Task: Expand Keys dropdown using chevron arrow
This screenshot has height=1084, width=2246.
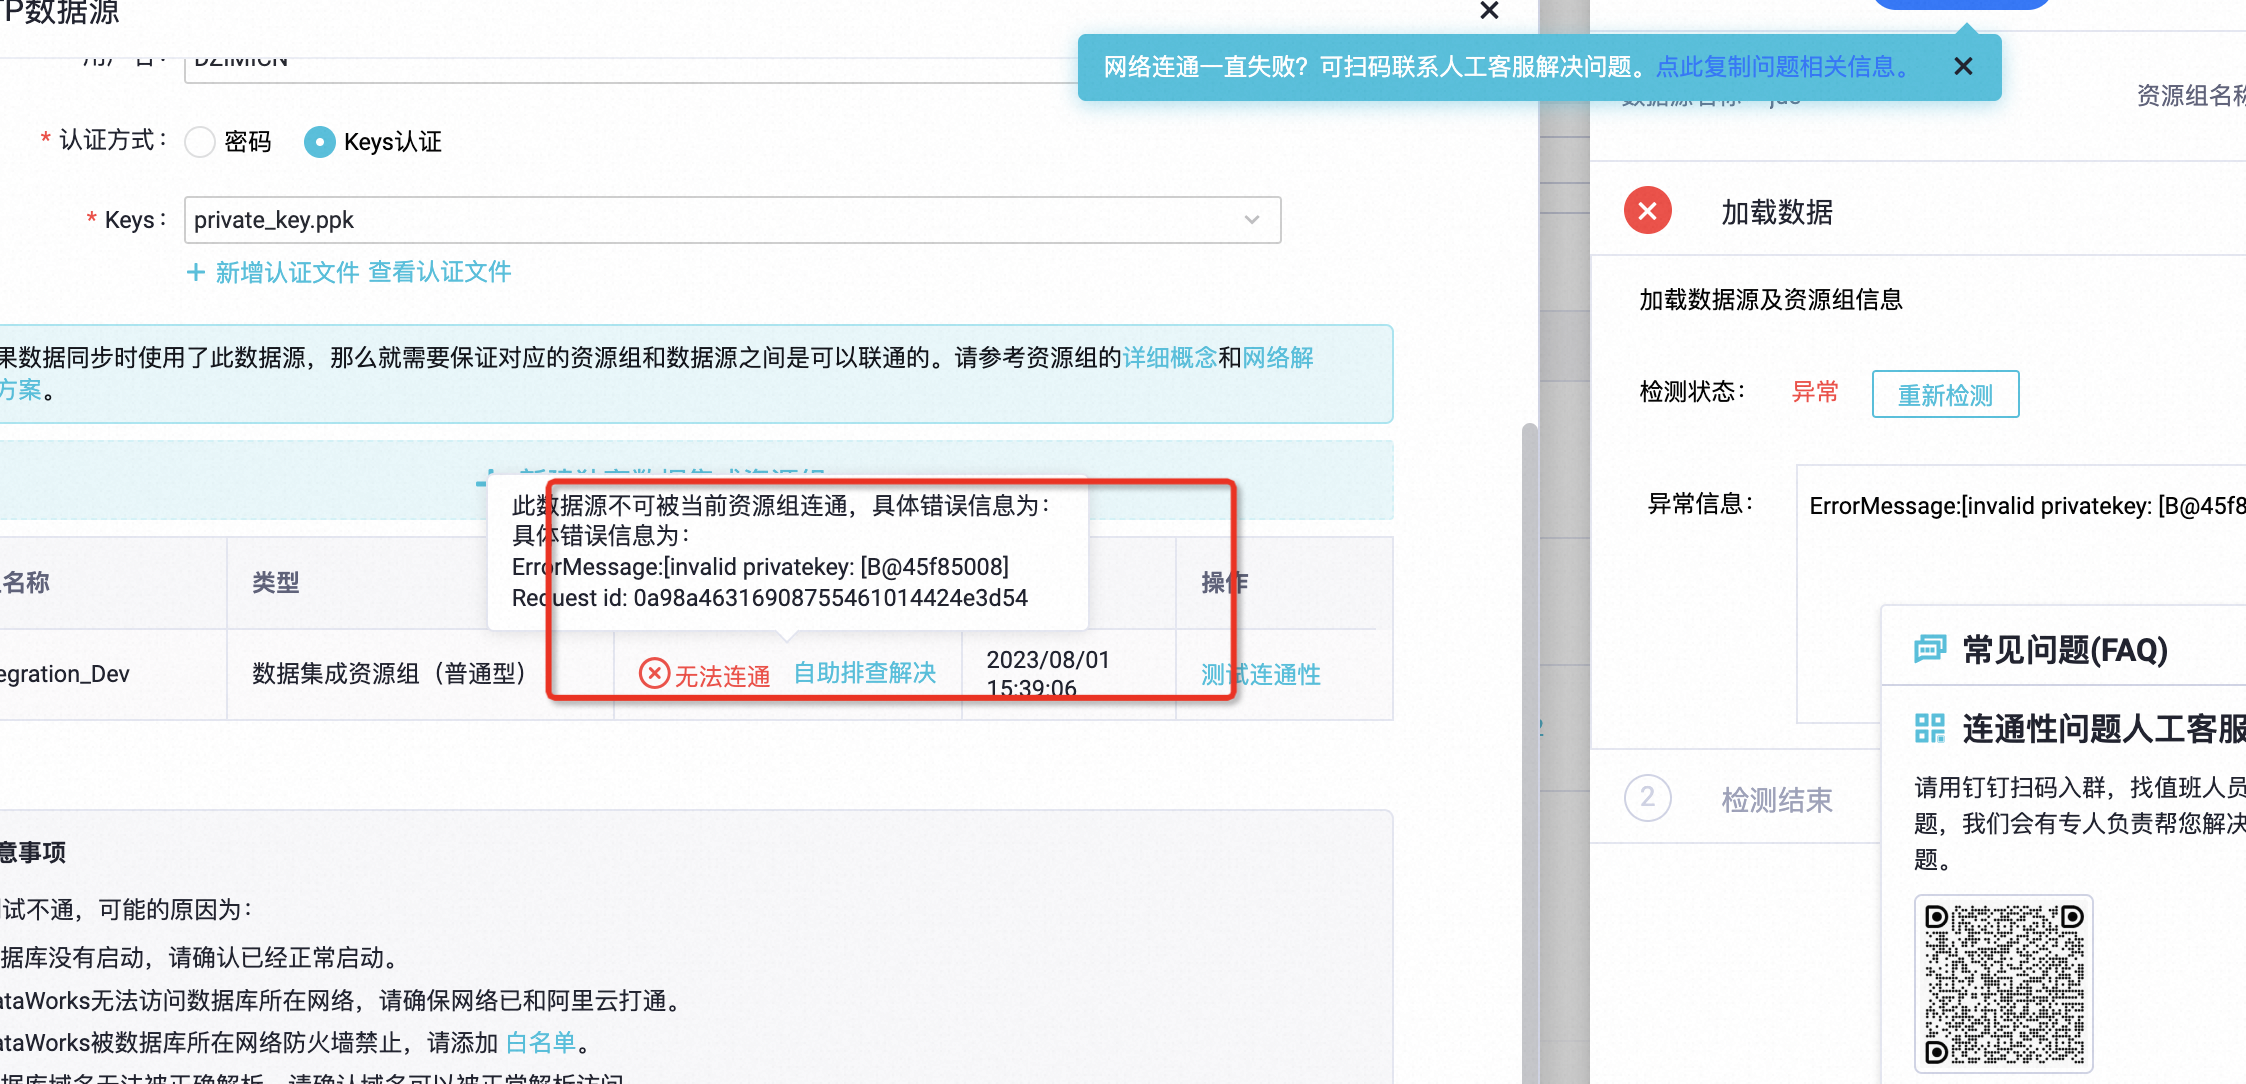Action: coord(1251,220)
